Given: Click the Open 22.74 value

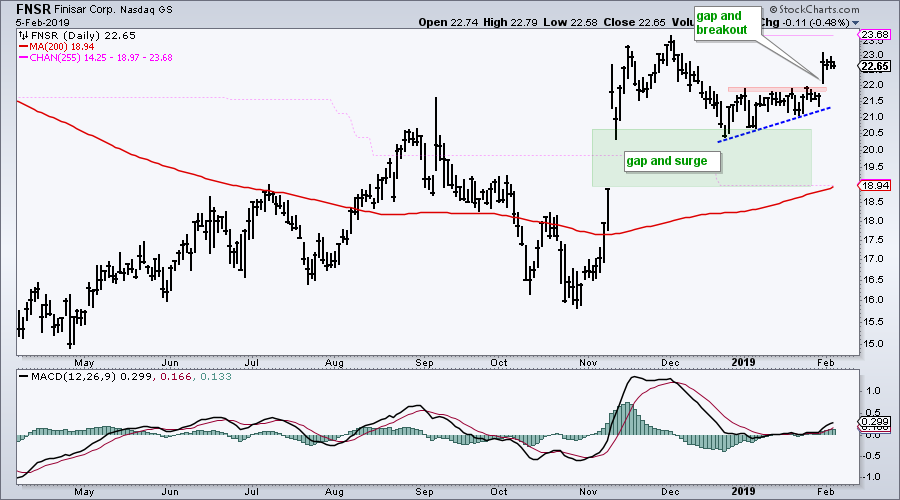Looking at the screenshot, I should pos(448,22).
